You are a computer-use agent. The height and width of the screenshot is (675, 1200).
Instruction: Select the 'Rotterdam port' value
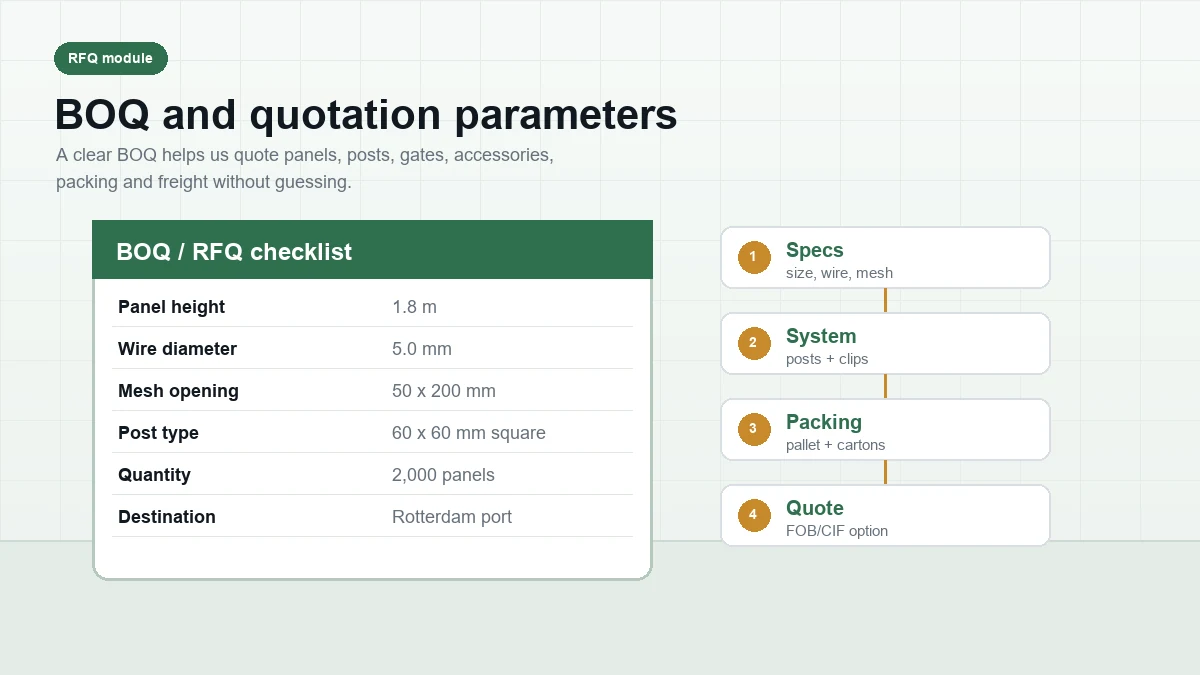pos(451,517)
